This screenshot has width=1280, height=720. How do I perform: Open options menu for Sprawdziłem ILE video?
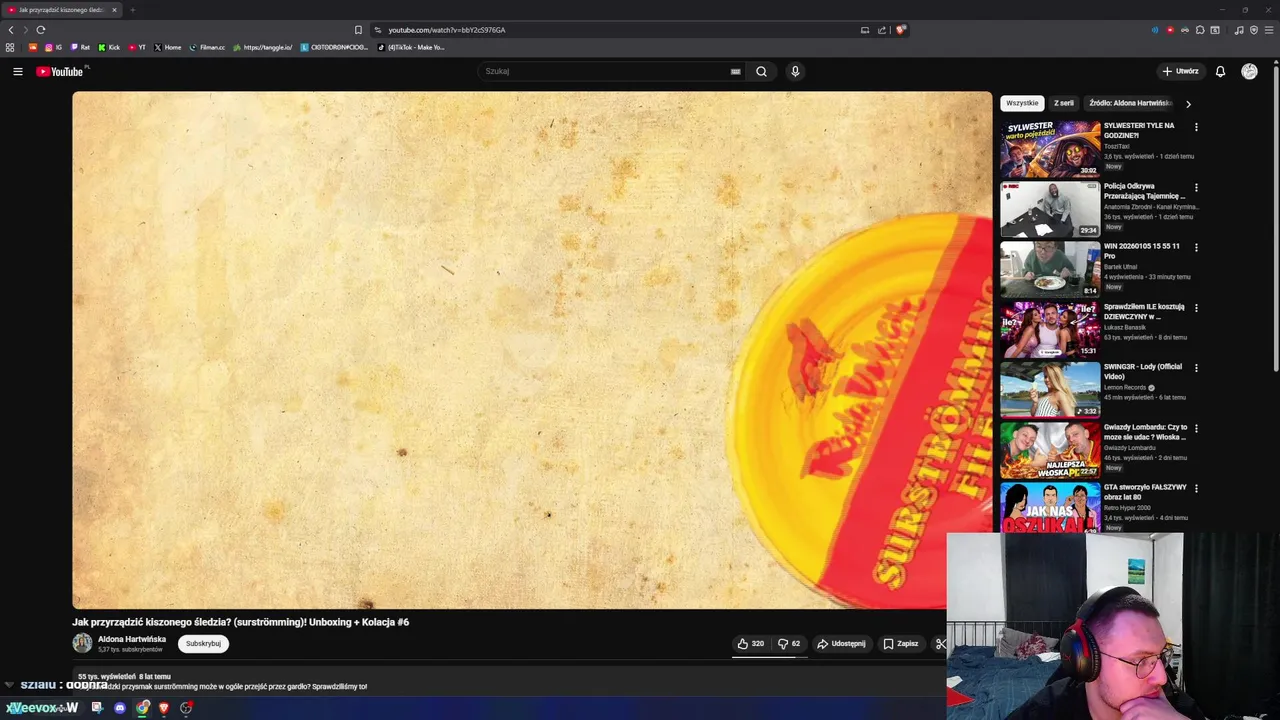[1196, 307]
